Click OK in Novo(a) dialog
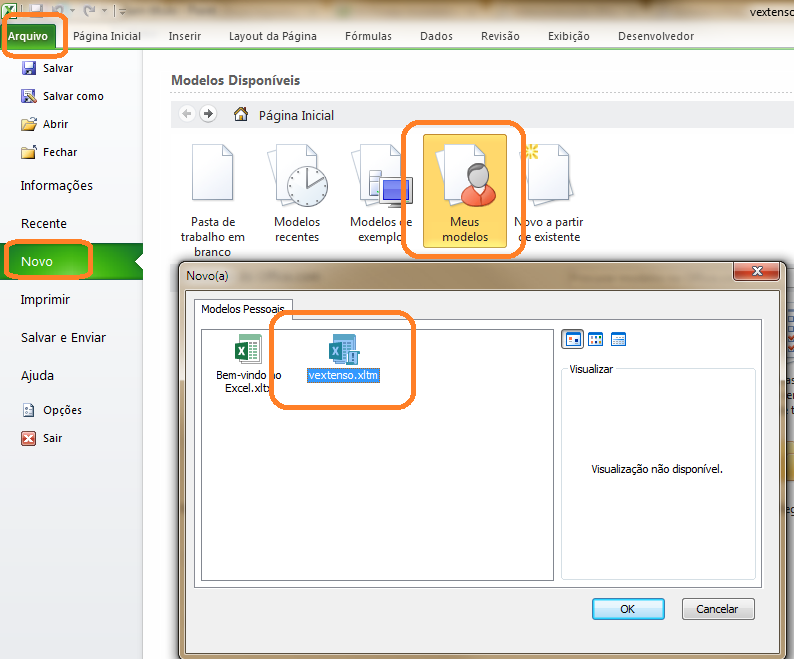 pos(628,609)
